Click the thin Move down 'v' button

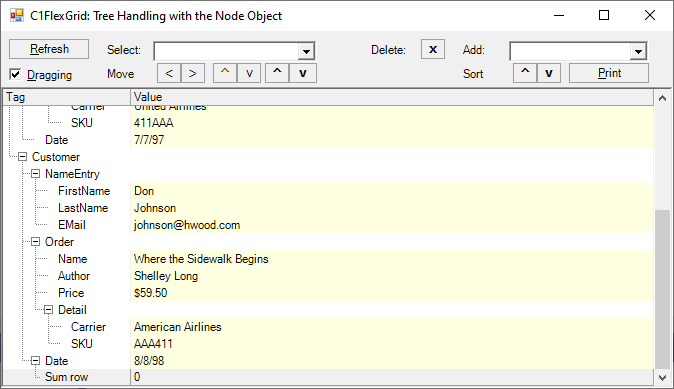pos(249,73)
